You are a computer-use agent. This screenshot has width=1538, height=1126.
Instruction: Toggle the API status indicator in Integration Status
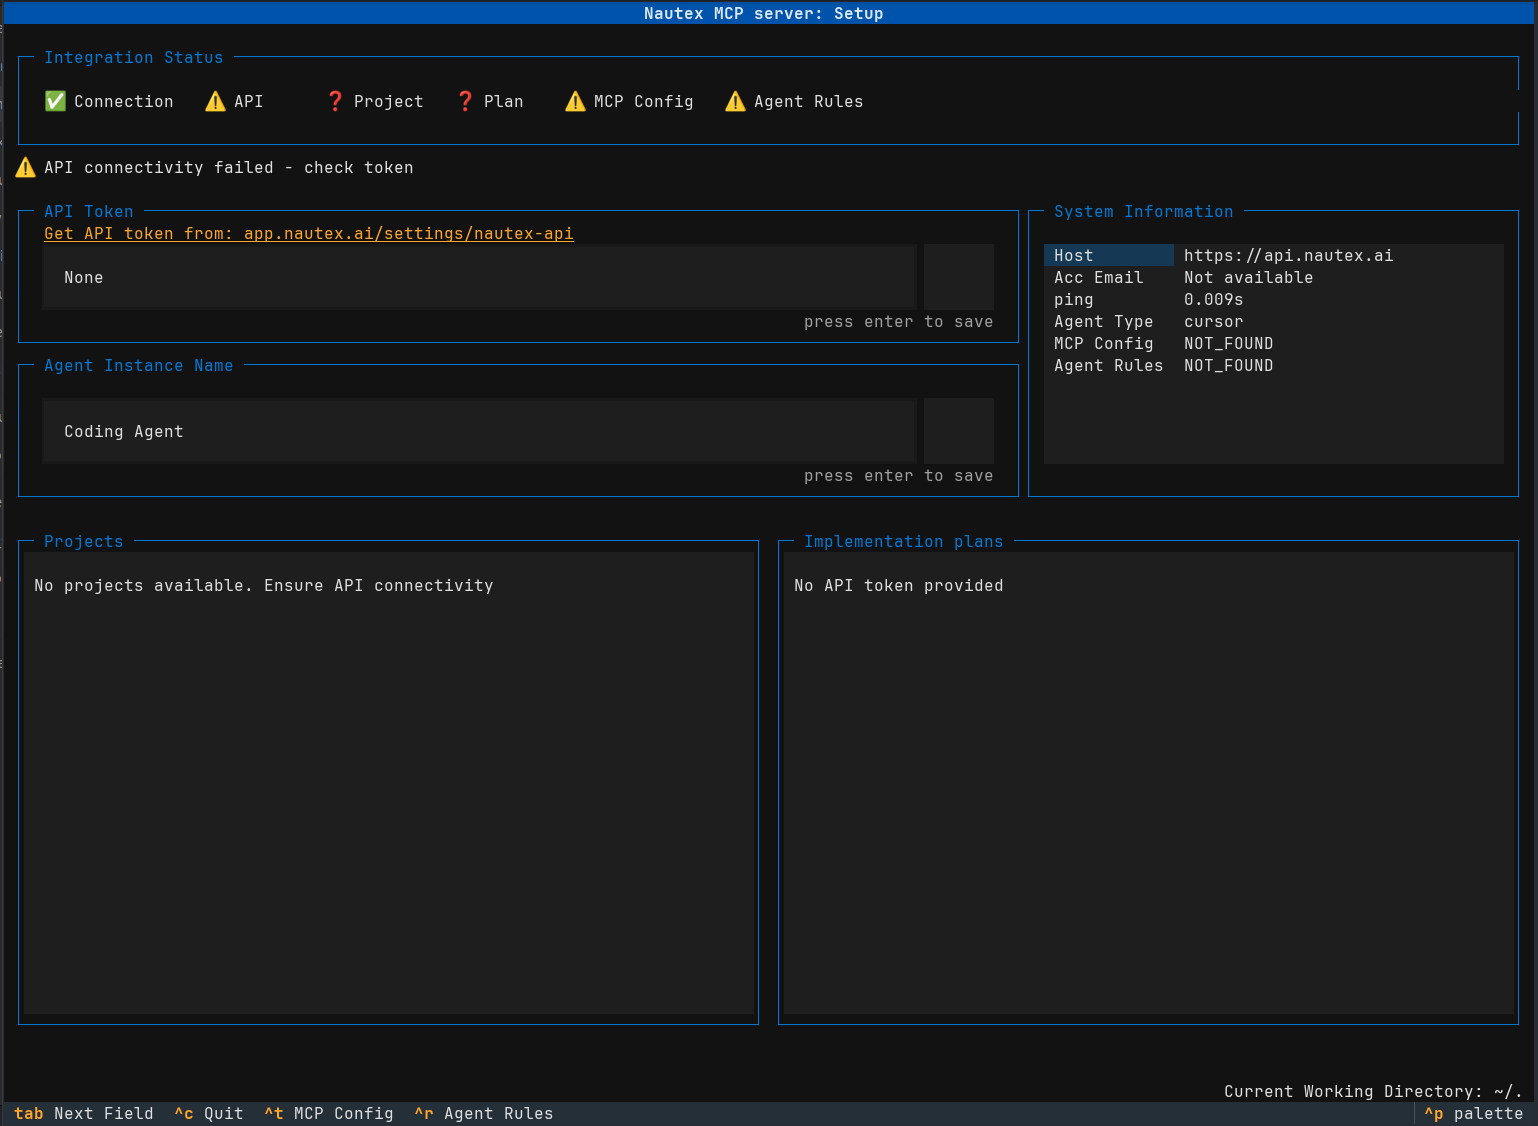pyautogui.click(x=214, y=101)
